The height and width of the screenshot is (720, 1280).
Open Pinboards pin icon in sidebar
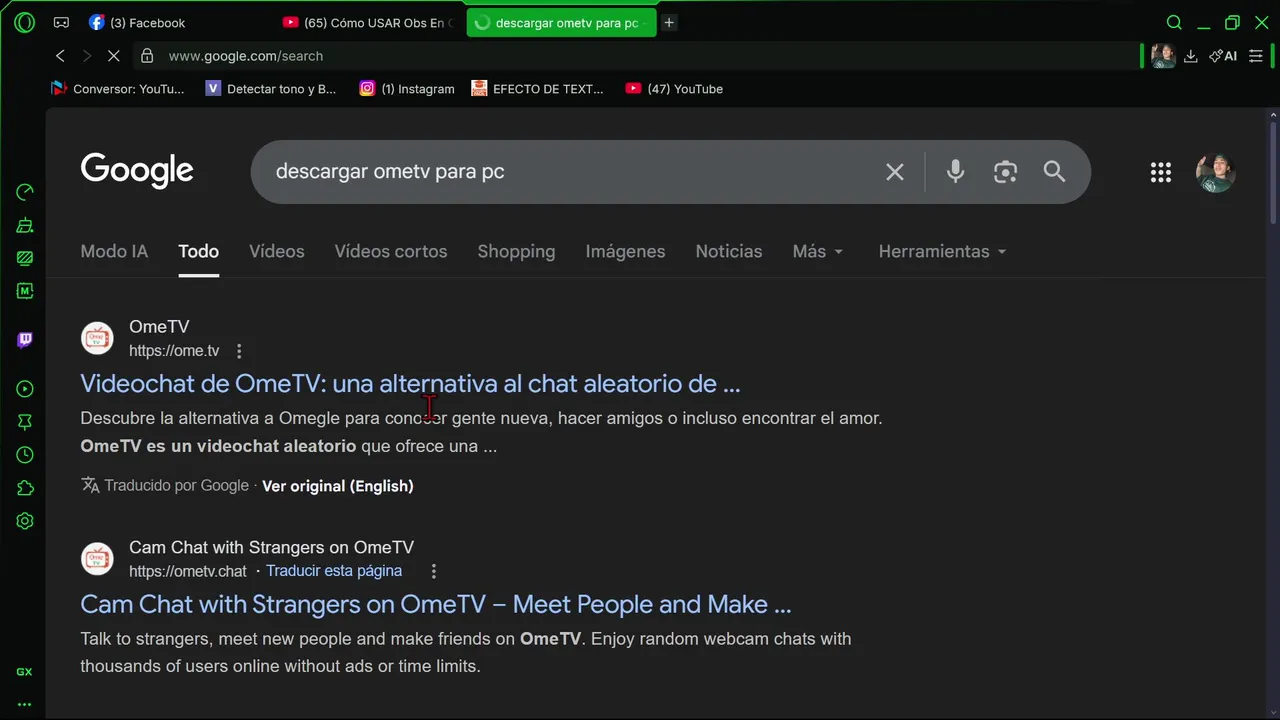[x=25, y=422]
